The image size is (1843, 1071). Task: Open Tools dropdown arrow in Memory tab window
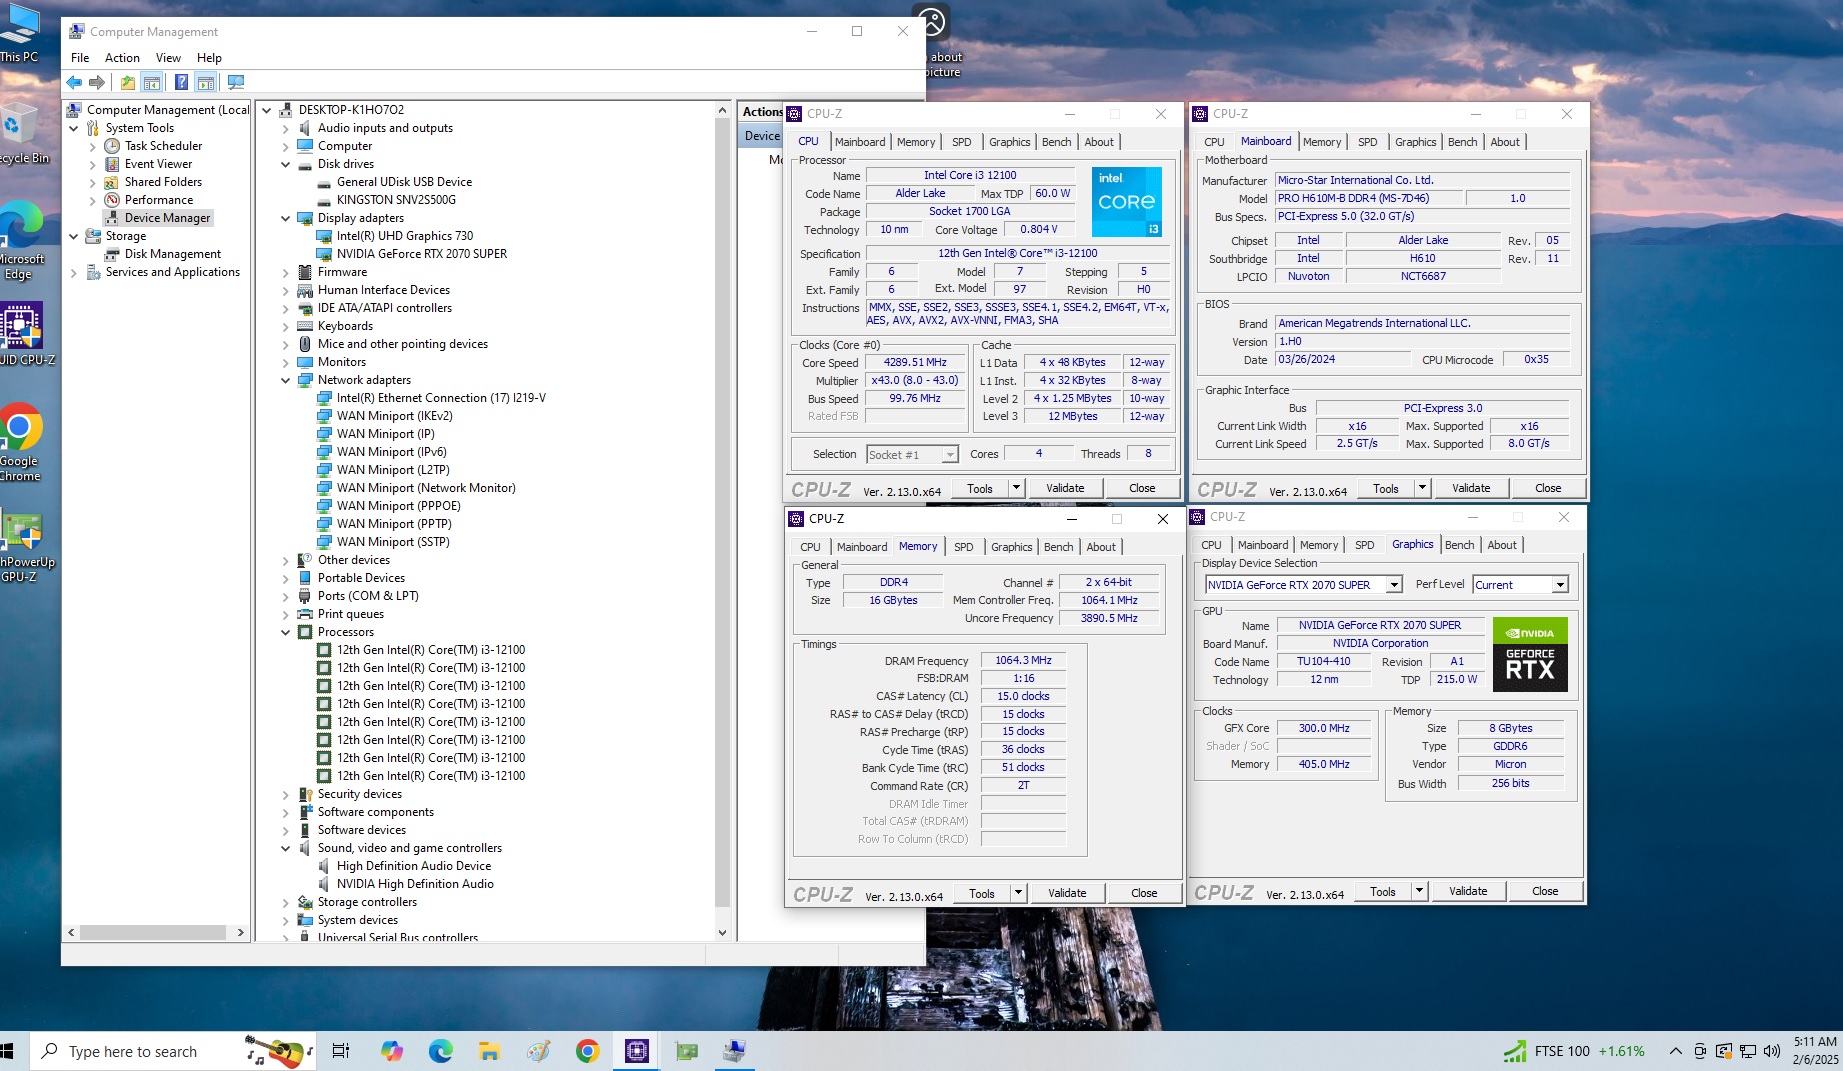(x=1018, y=893)
